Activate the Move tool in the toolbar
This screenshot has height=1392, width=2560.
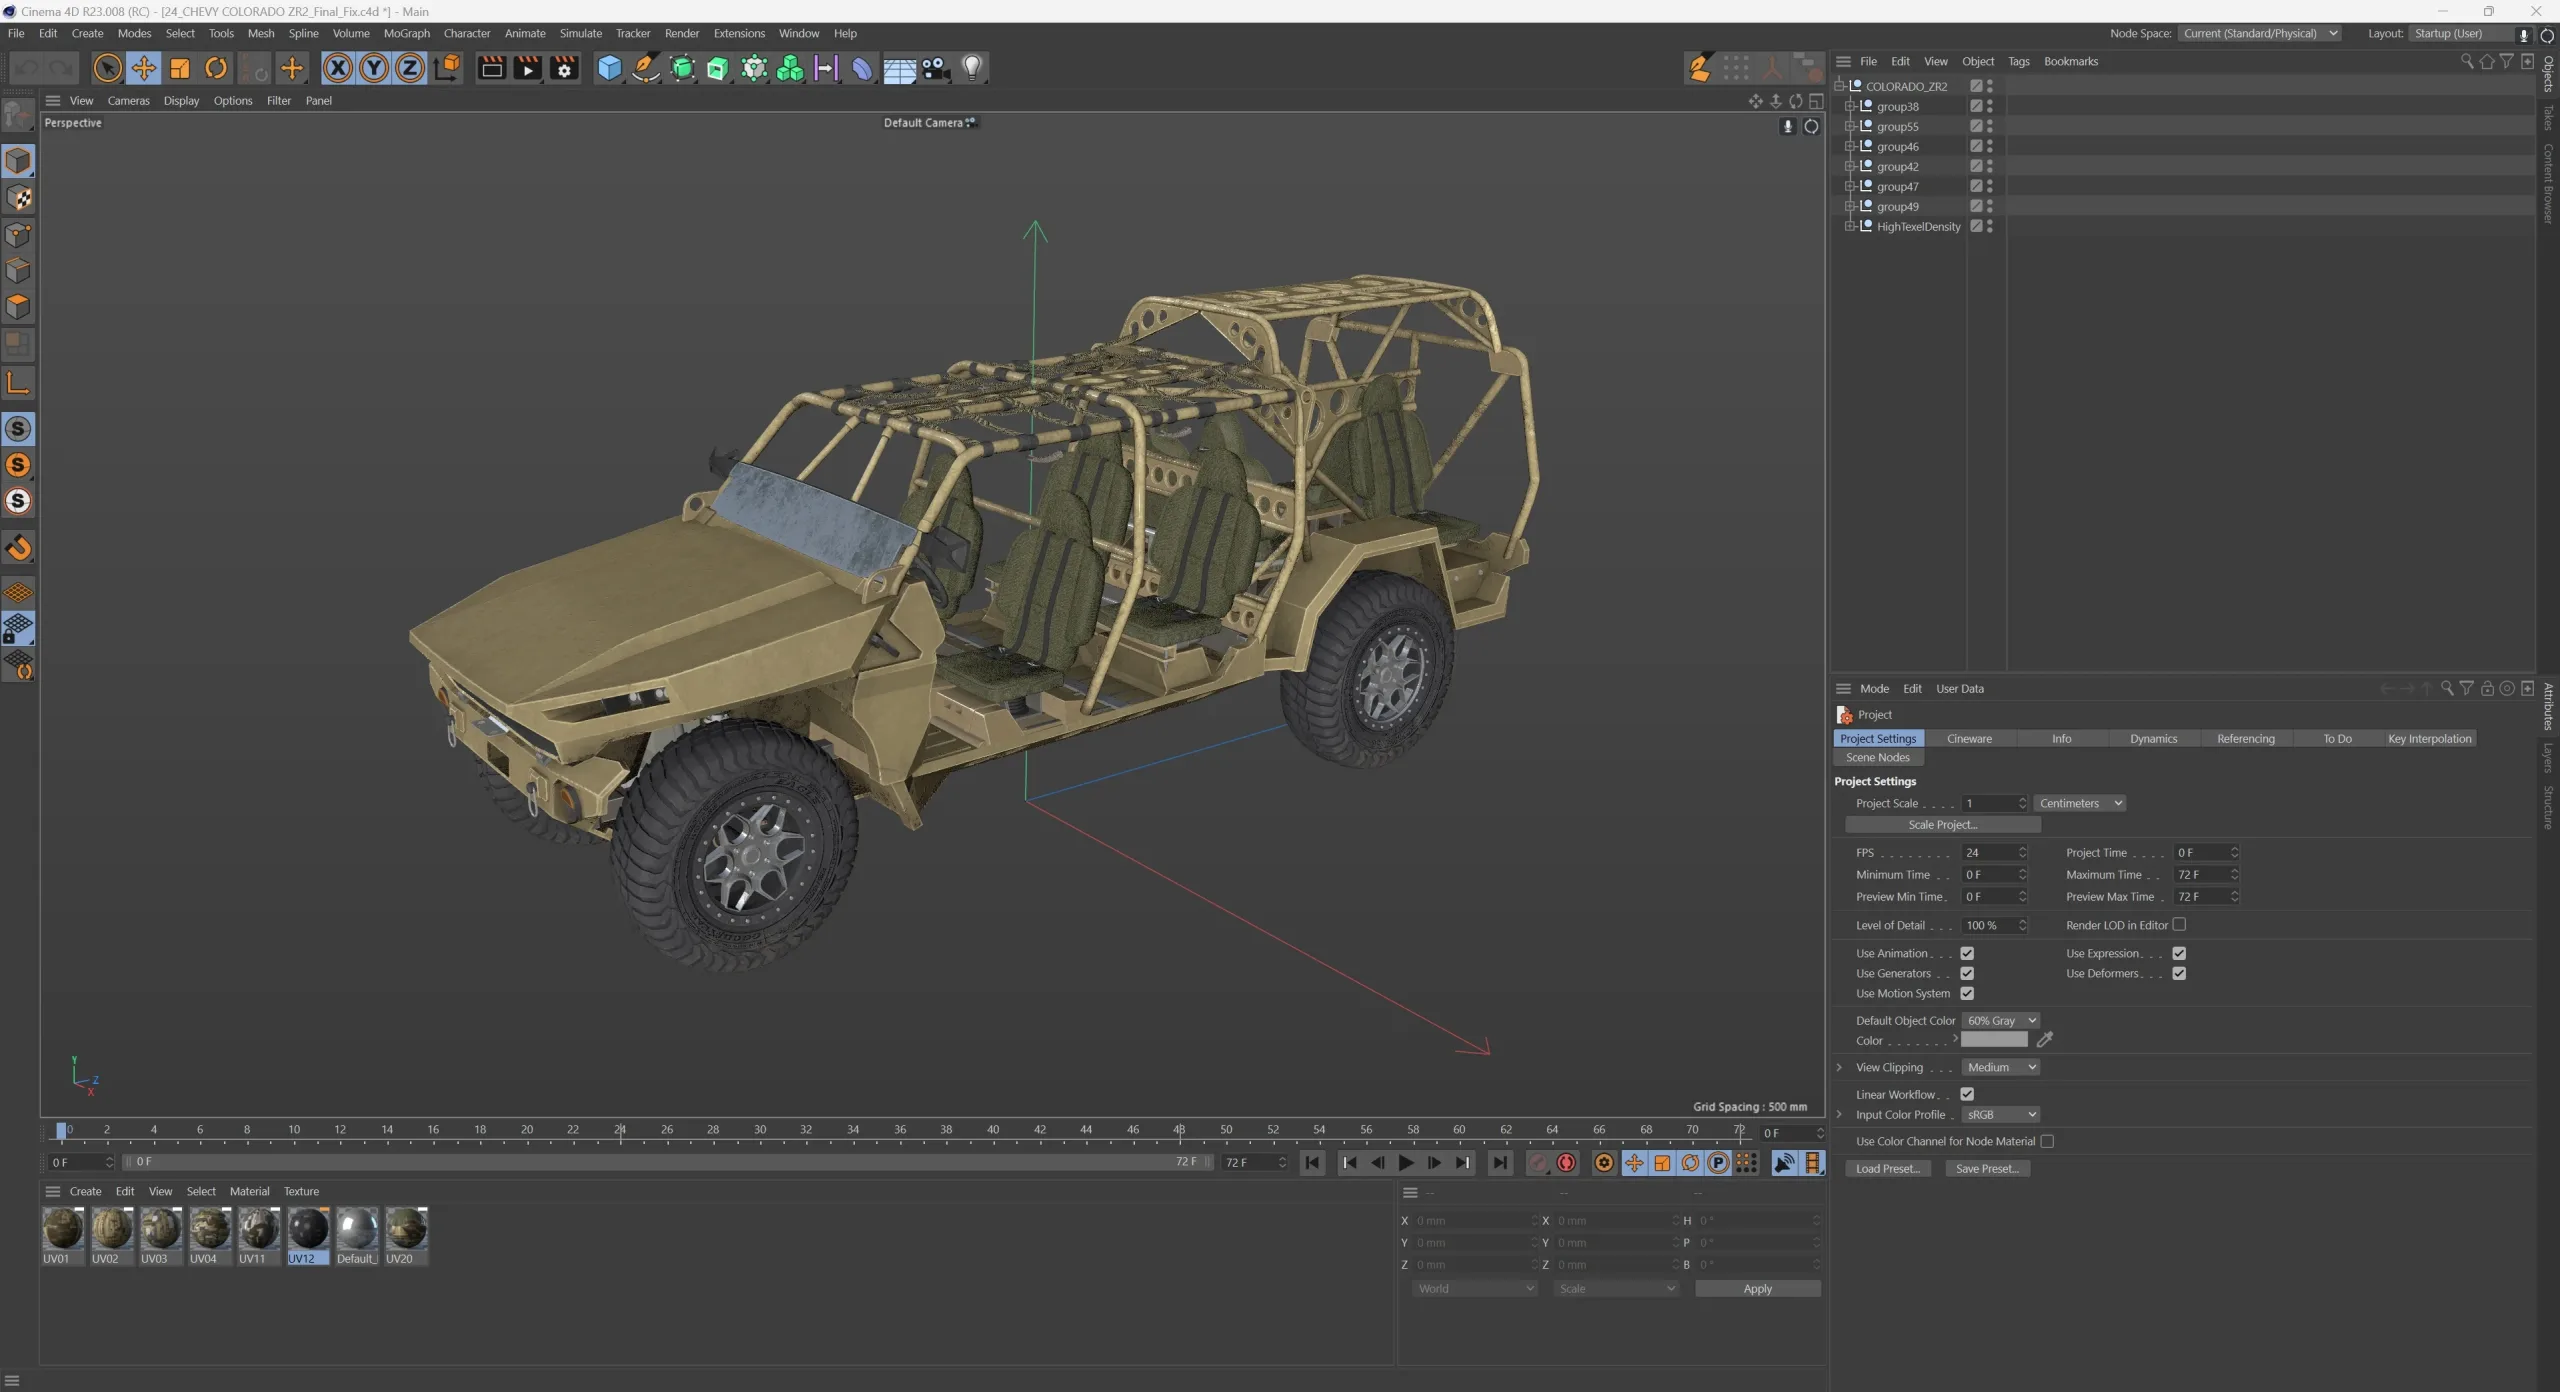coord(143,67)
